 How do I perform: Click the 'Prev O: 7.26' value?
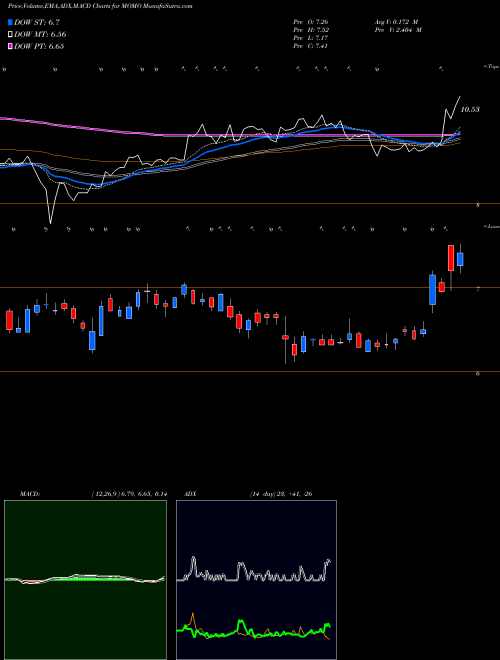click(x=311, y=21)
